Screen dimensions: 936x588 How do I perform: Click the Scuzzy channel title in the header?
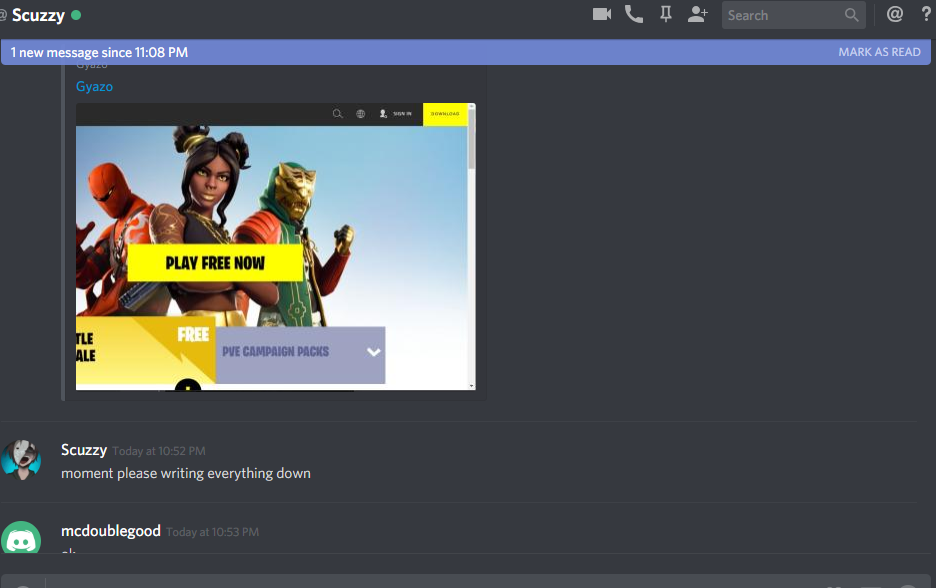[38, 15]
